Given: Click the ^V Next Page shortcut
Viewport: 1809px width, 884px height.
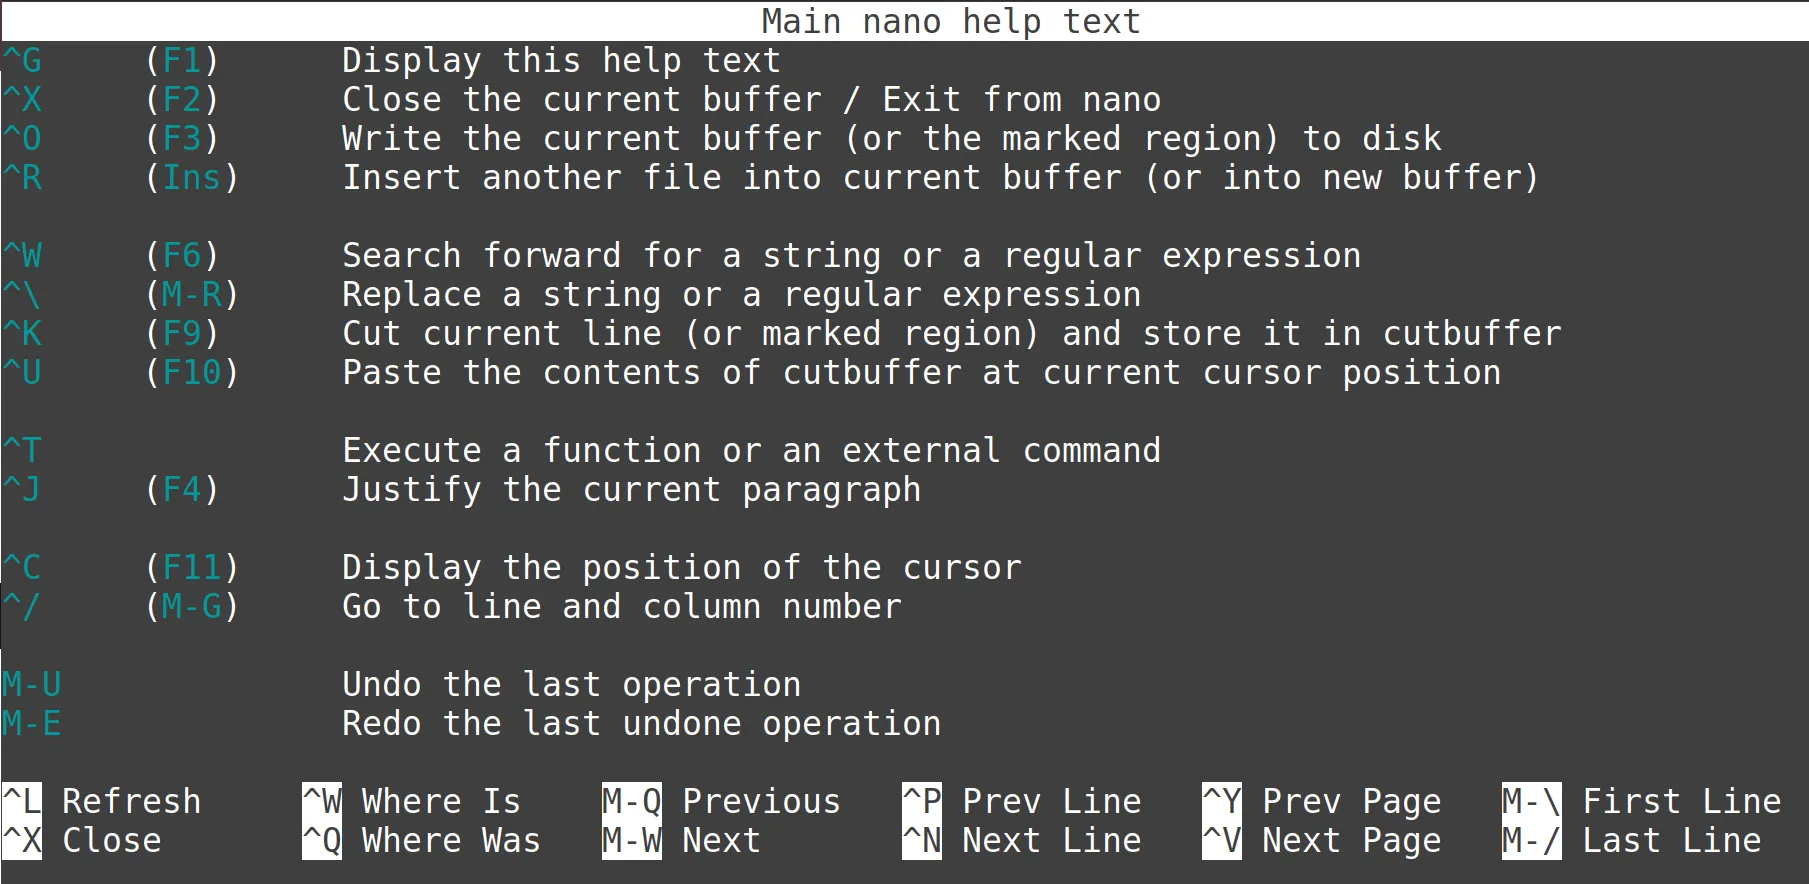Looking at the screenshot, I should [1321, 841].
